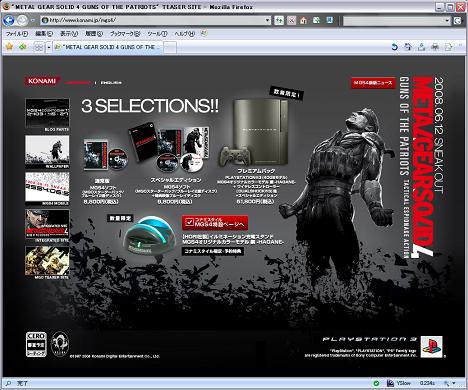Click the green arrow icon beside the star
Image resolution: width=468 pixels, height=390 pixels.
[23, 47]
